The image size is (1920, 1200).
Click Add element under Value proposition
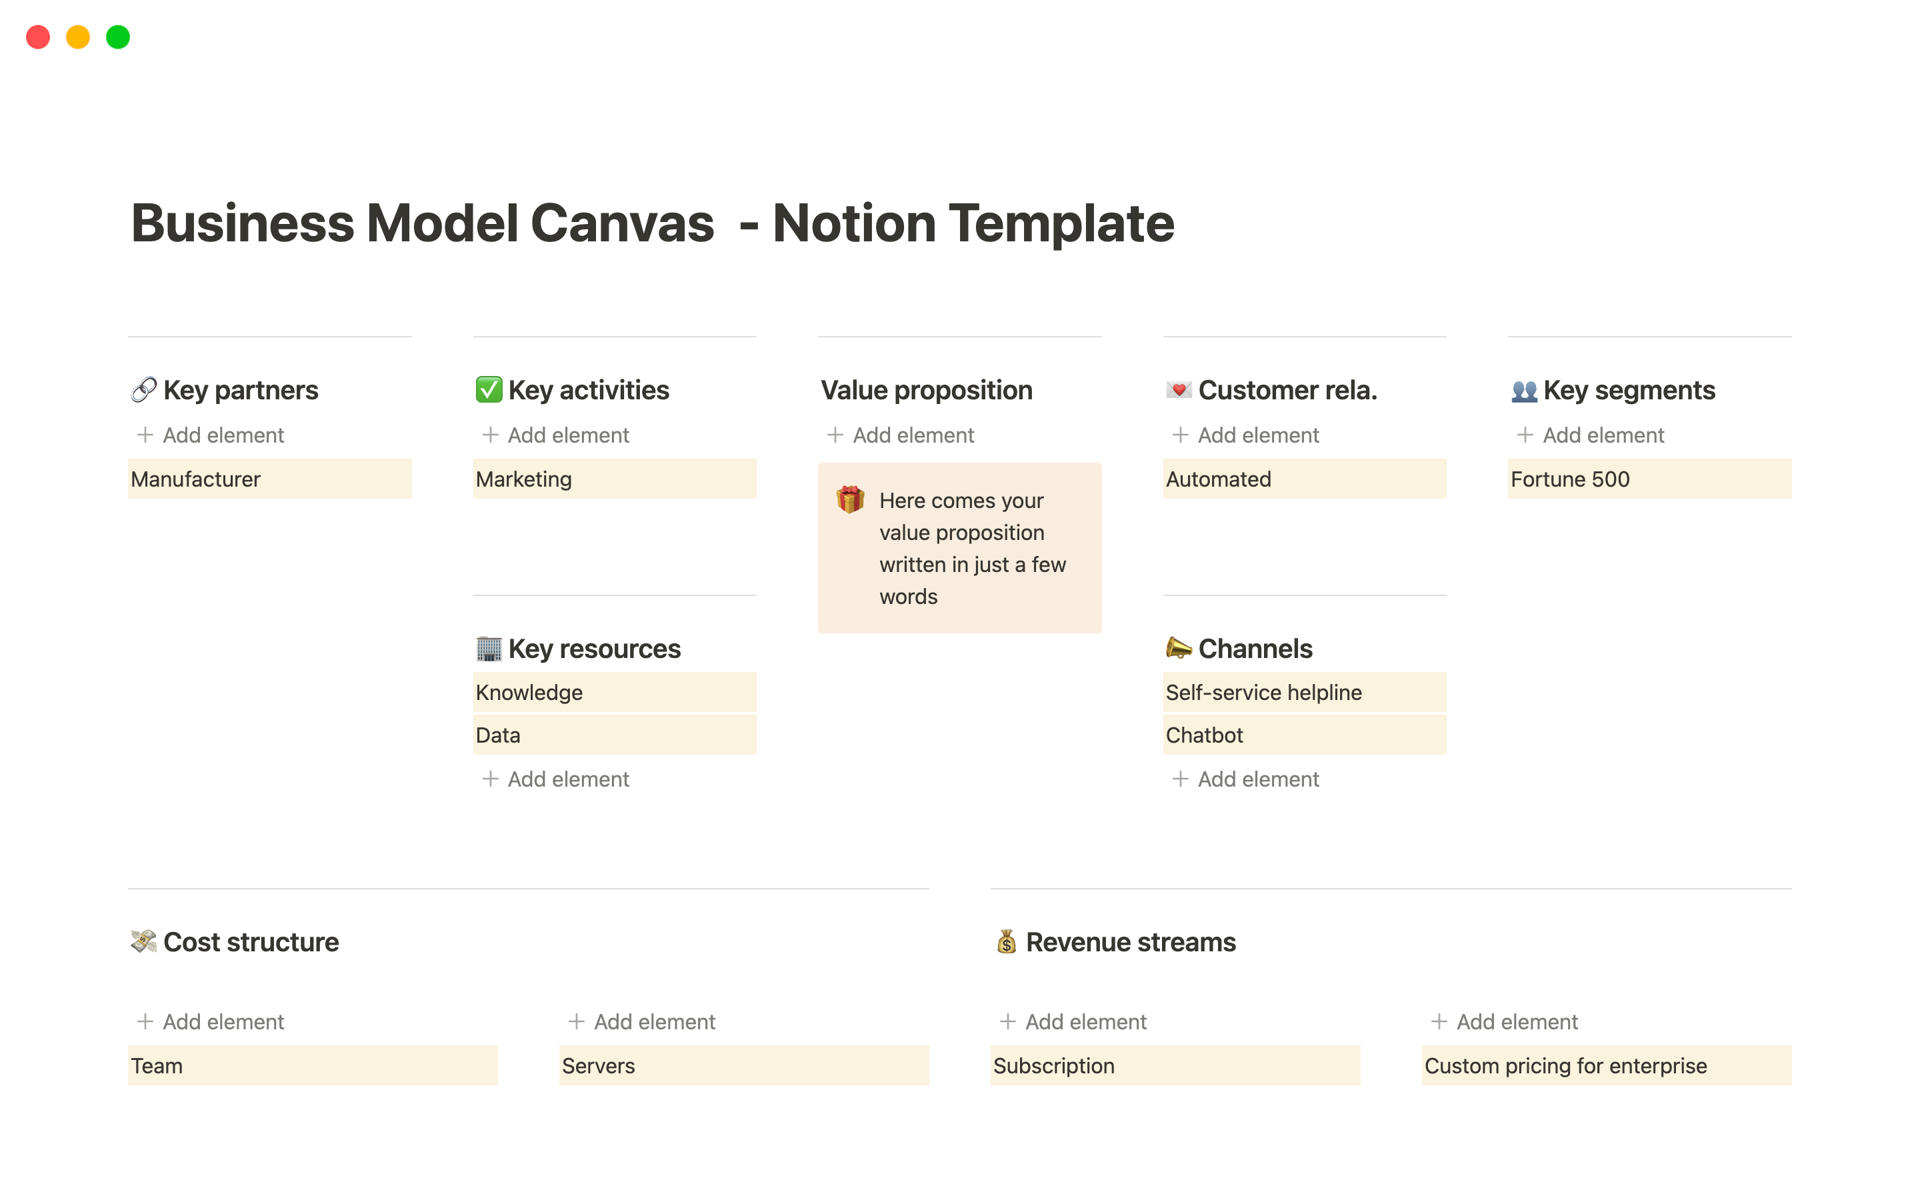pyautogui.click(x=913, y=435)
